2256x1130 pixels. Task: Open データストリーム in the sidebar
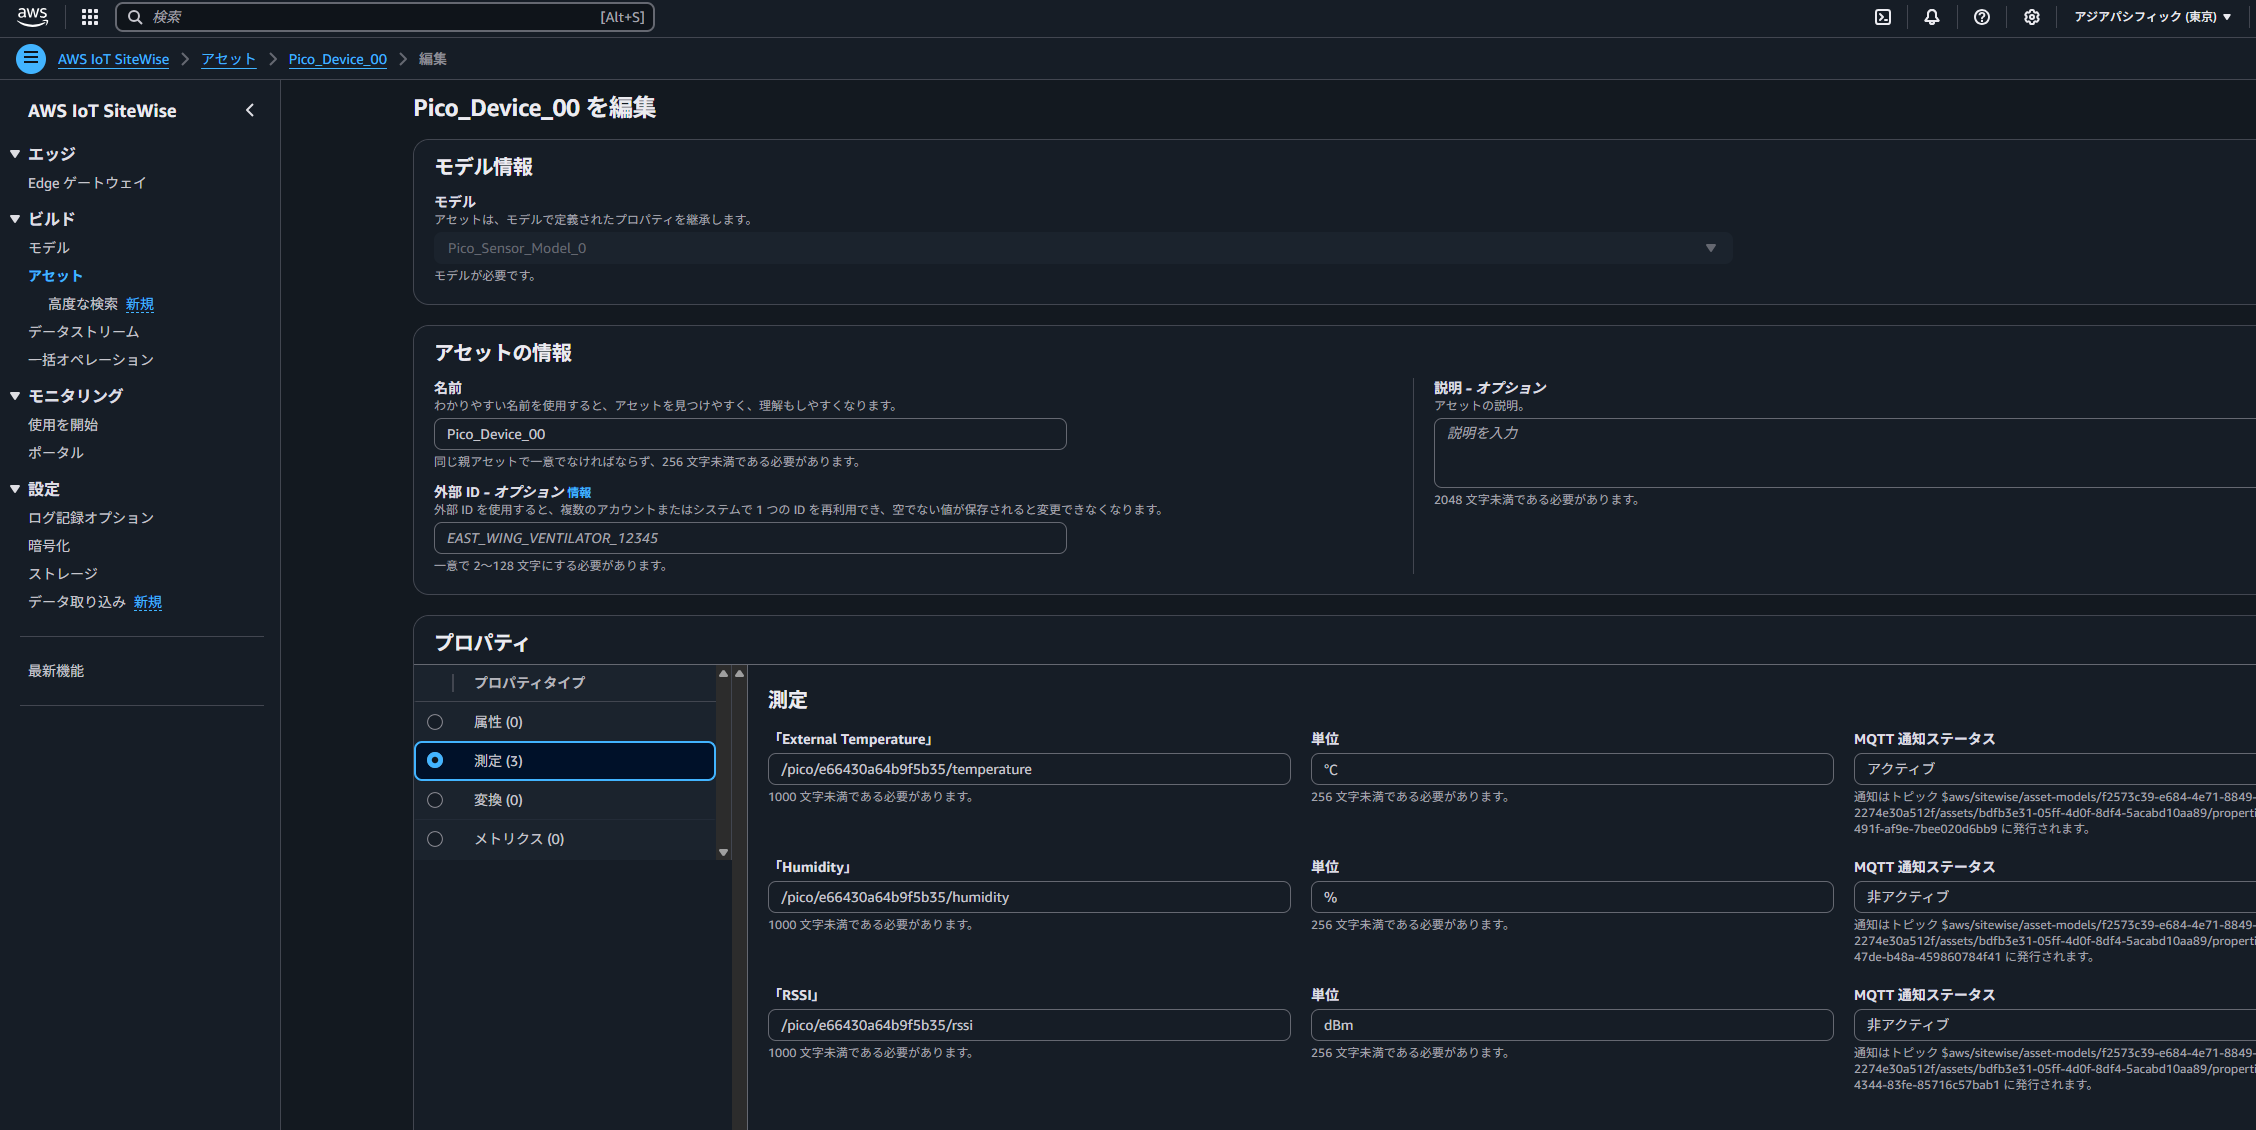click(x=84, y=332)
